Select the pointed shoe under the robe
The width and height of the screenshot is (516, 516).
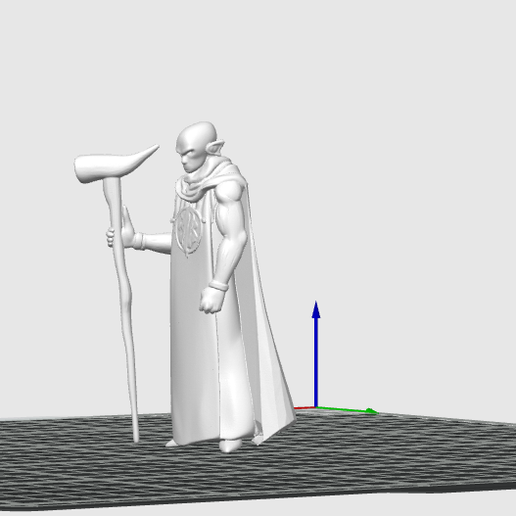pos(229,445)
